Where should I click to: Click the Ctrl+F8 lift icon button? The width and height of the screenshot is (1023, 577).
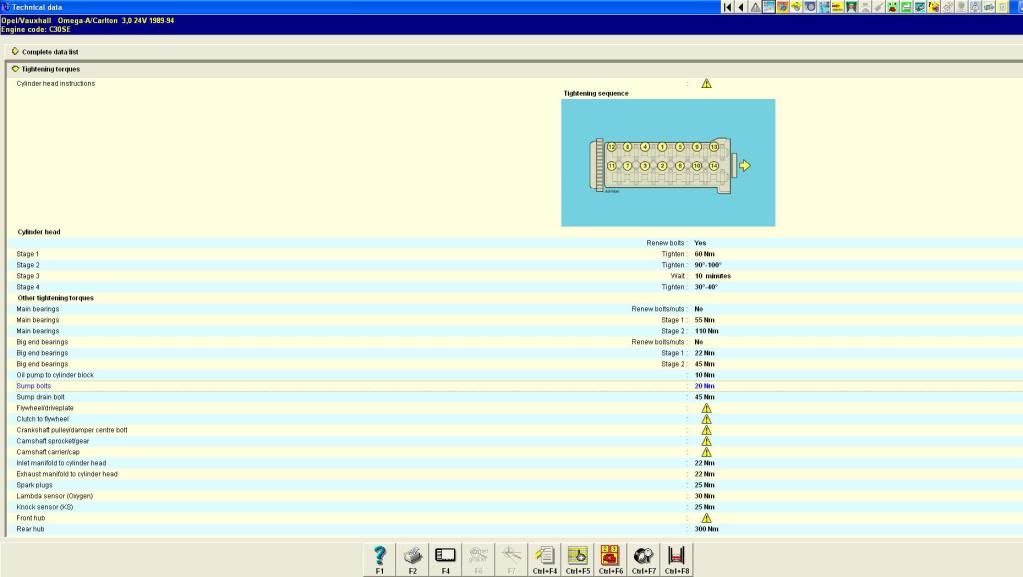pos(675,558)
